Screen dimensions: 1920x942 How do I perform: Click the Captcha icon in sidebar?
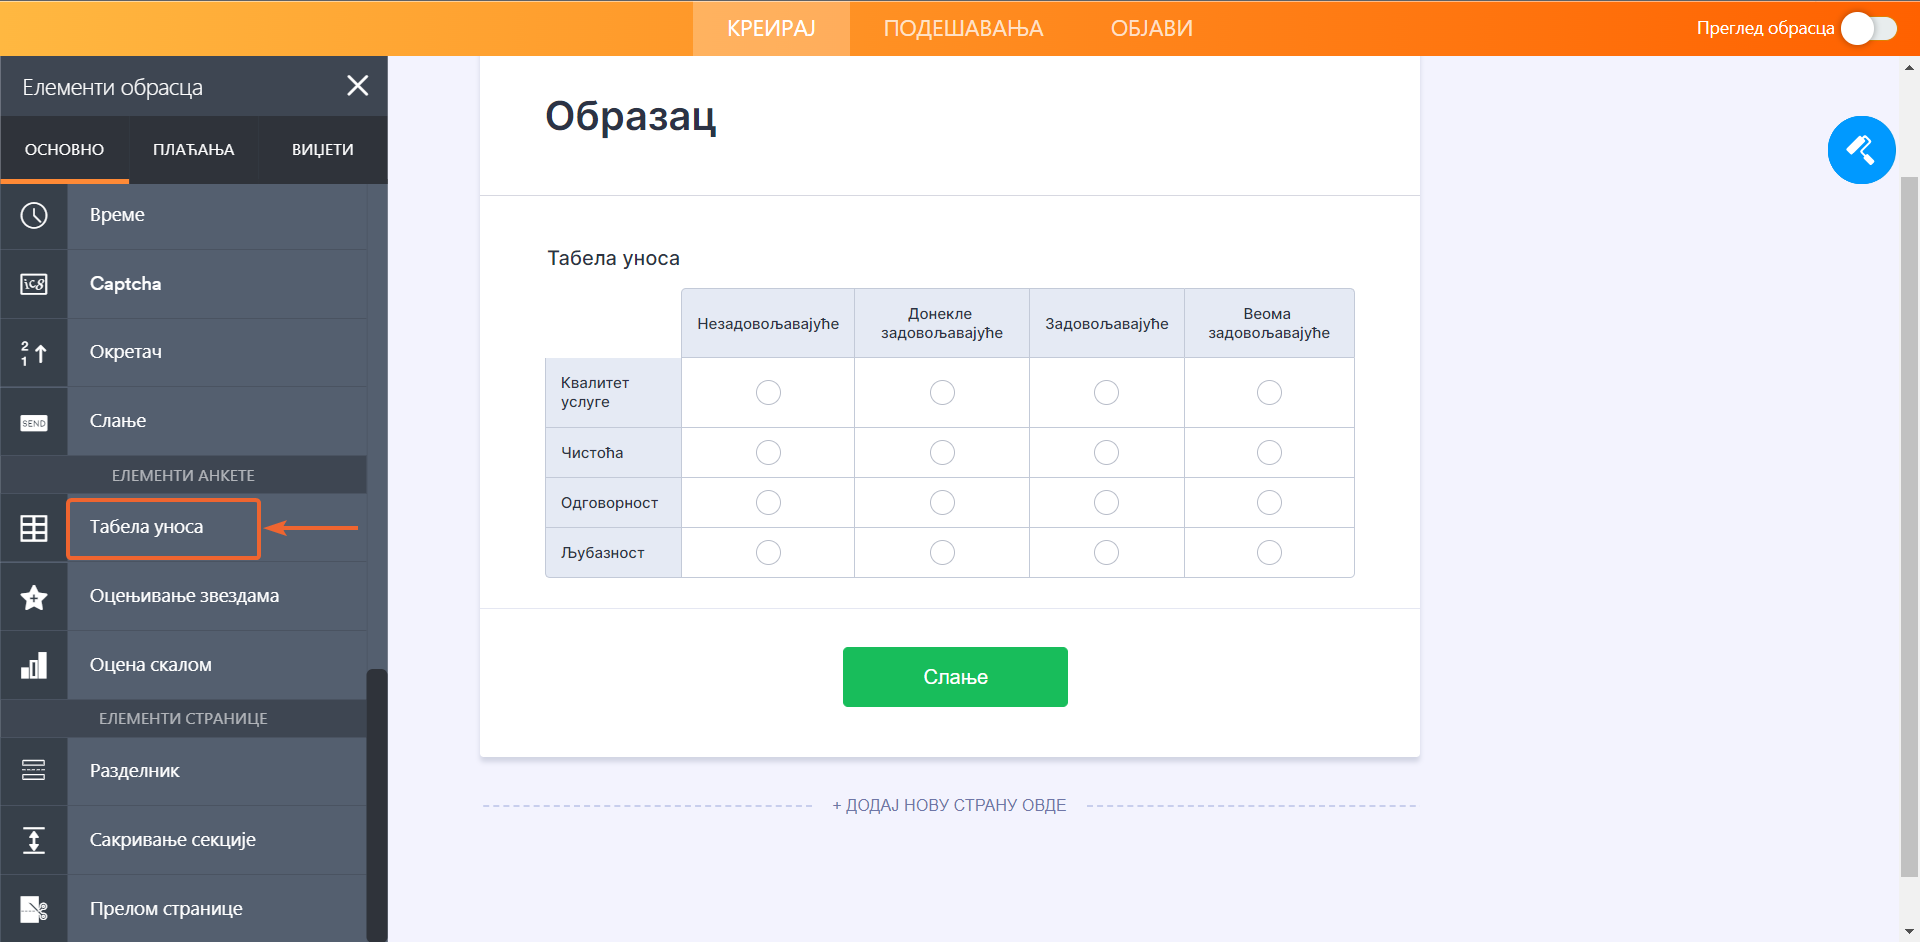click(x=34, y=284)
